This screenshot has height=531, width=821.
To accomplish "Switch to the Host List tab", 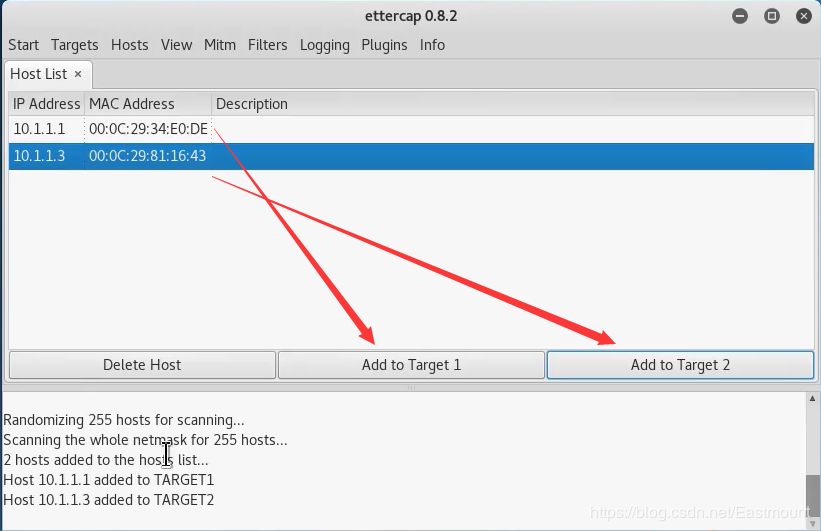I will pos(39,74).
